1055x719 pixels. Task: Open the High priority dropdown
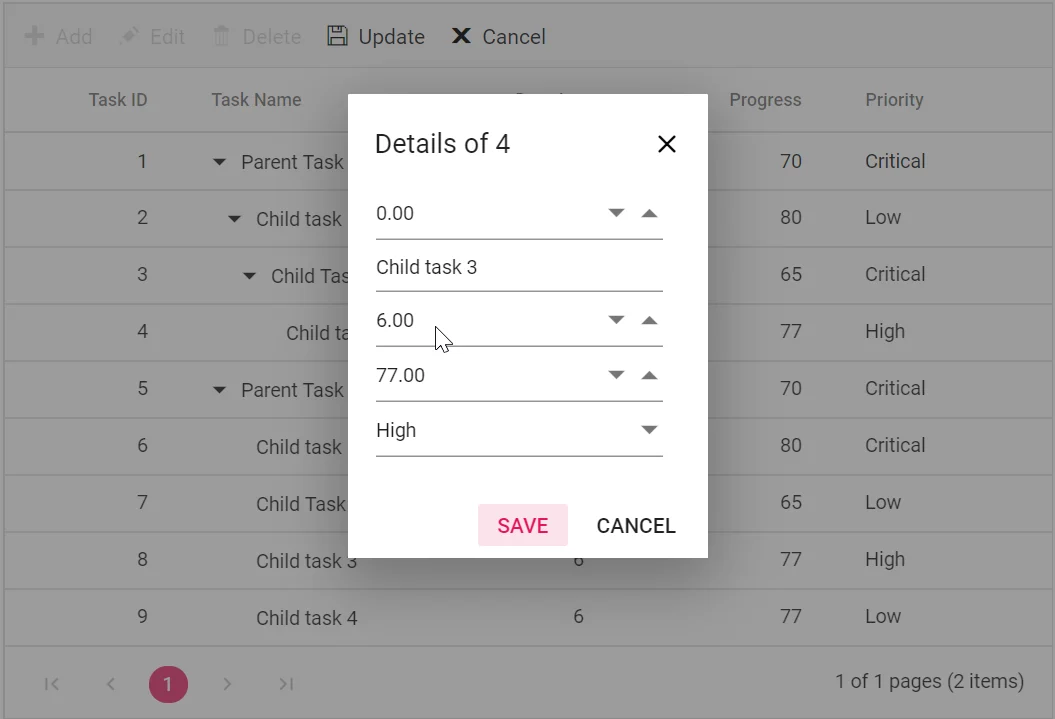coord(649,429)
